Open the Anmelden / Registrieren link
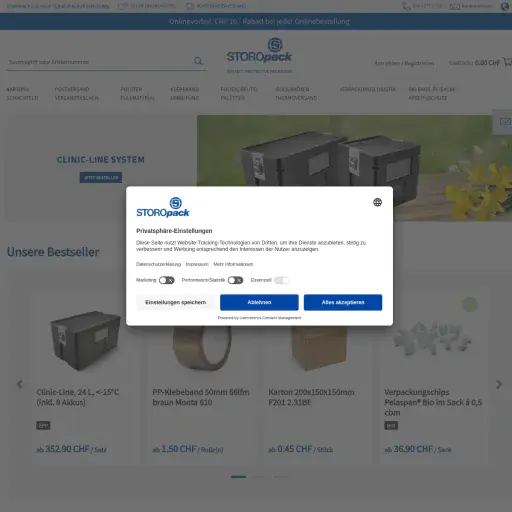This screenshot has width=512, height=512. pyautogui.click(x=404, y=63)
